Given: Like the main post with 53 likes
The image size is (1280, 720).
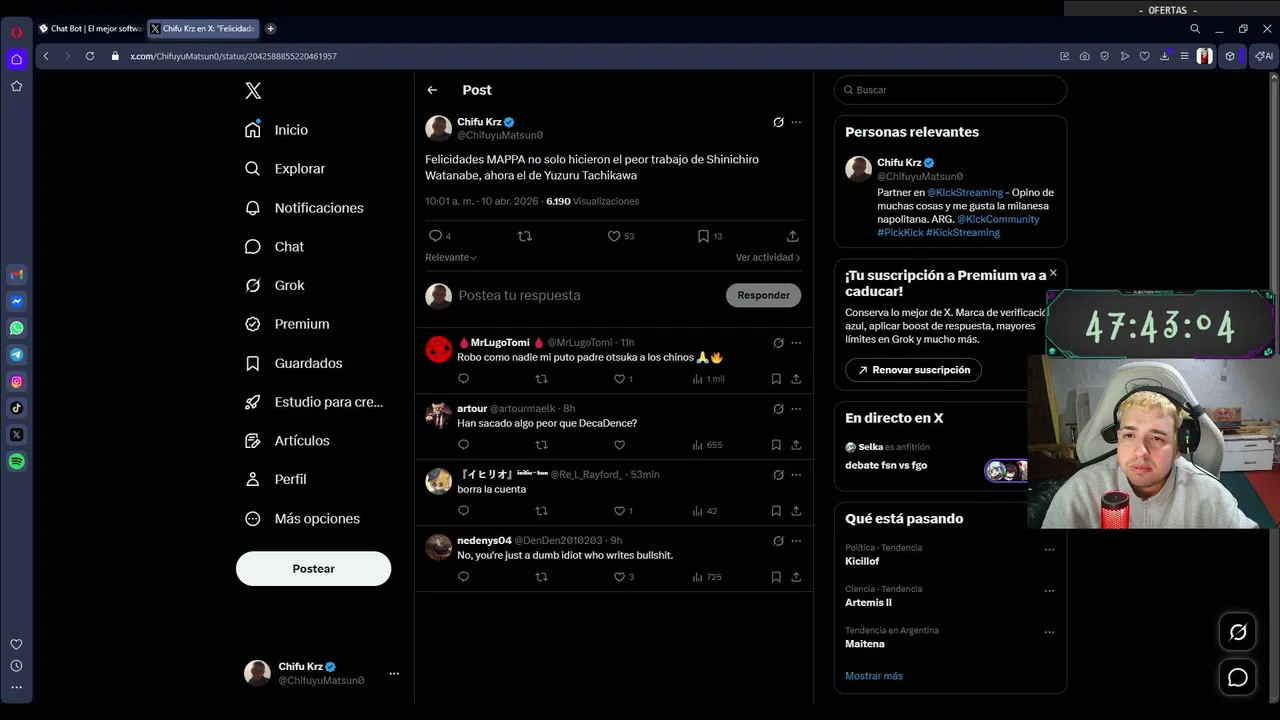Looking at the screenshot, I should pyautogui.click(x=614, y=236).
